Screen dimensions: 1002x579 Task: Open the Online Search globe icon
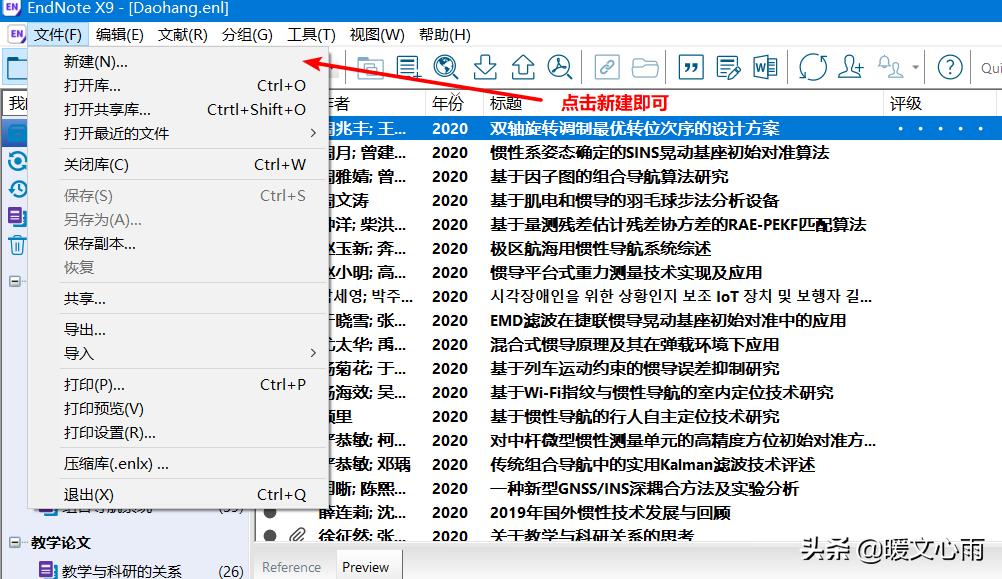[444, 67]
